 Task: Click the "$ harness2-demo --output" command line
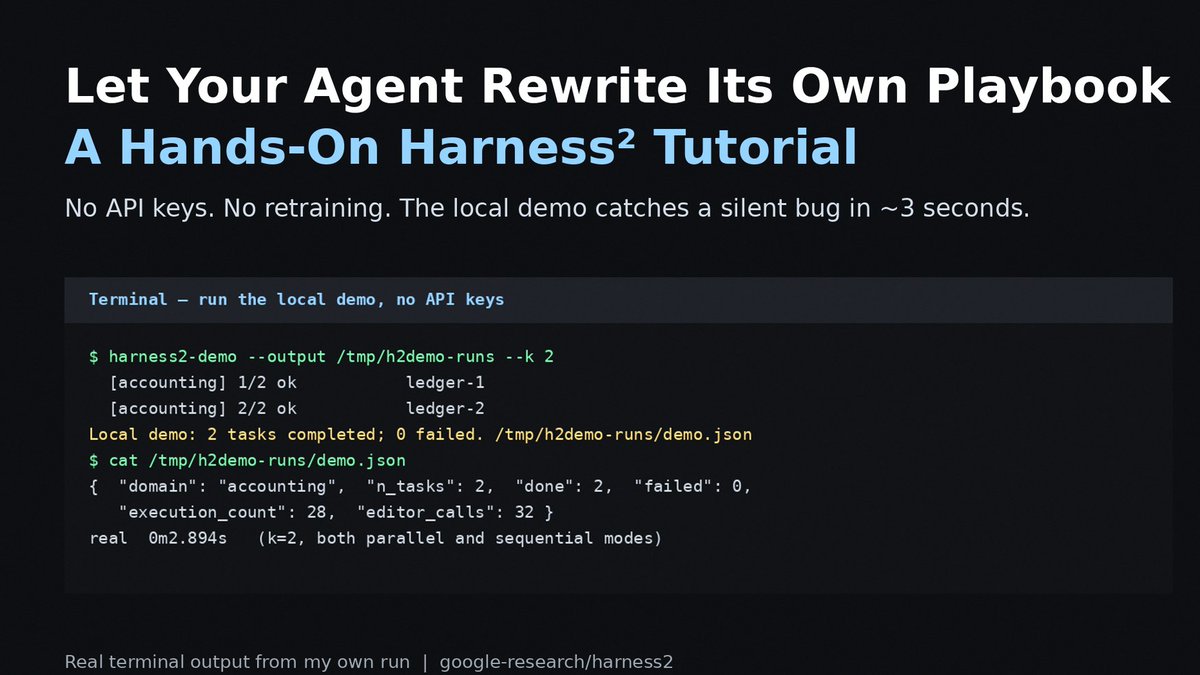[x=321, y=357]
